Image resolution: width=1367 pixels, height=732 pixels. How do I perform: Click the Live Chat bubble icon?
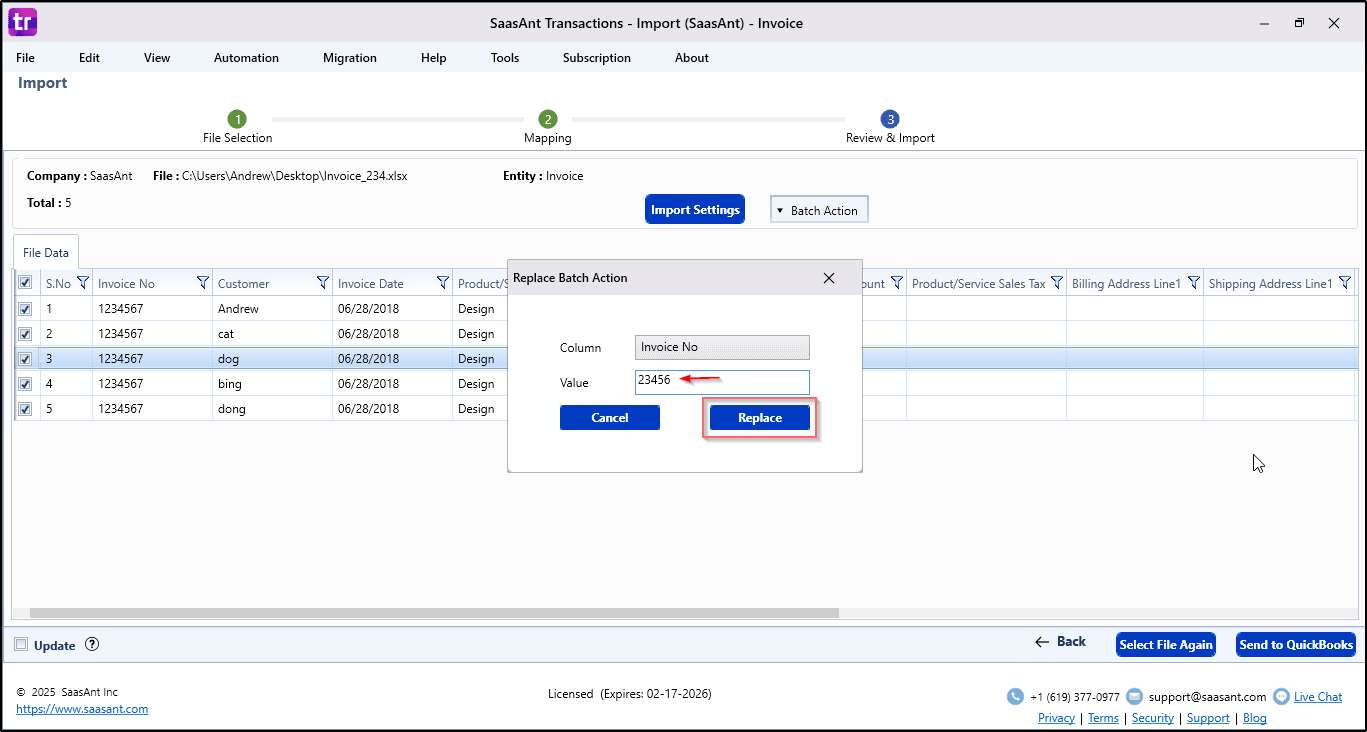1281,697
